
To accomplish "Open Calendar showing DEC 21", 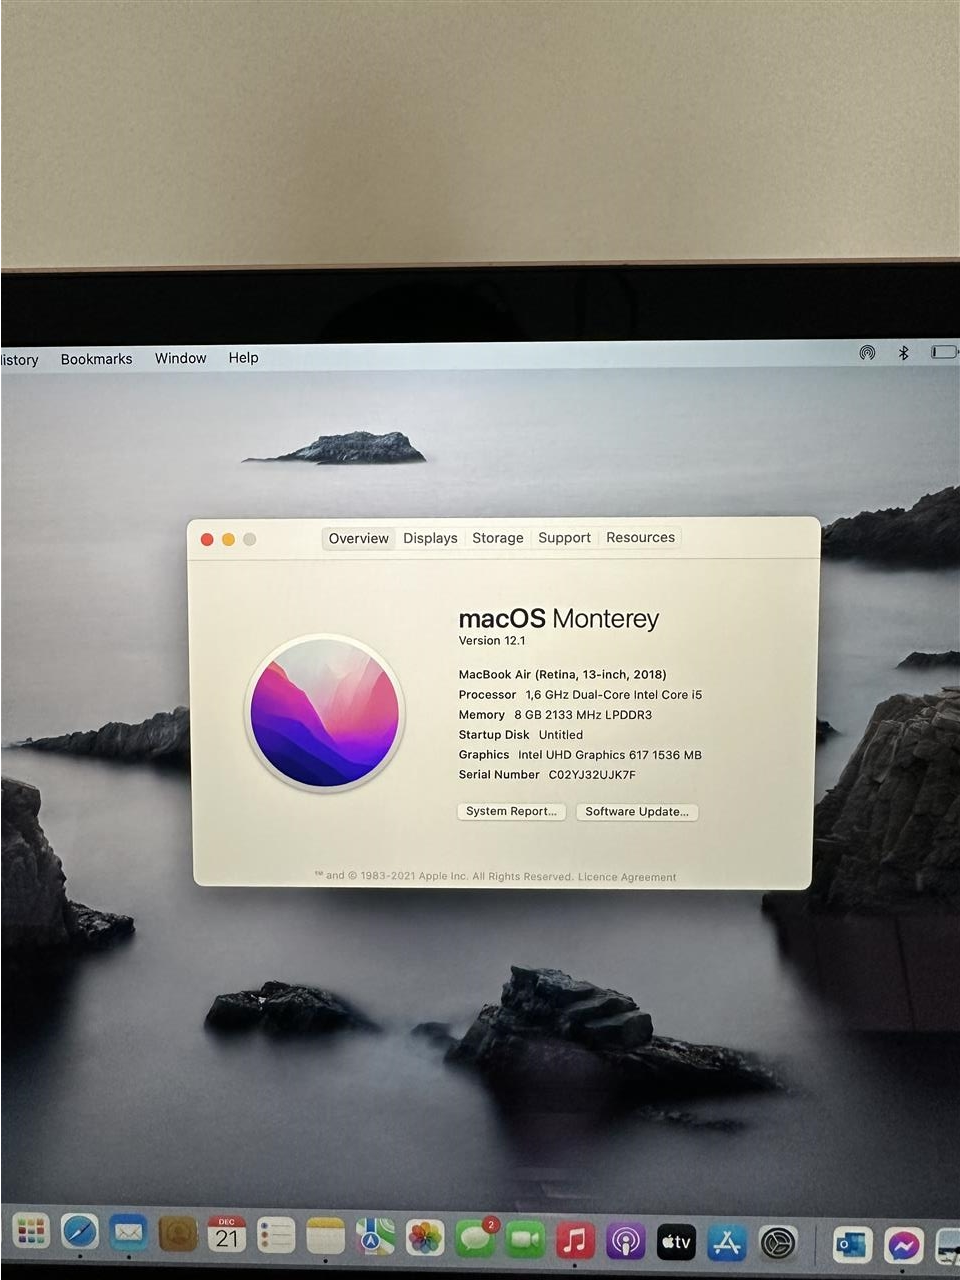I will point(227,1235).
